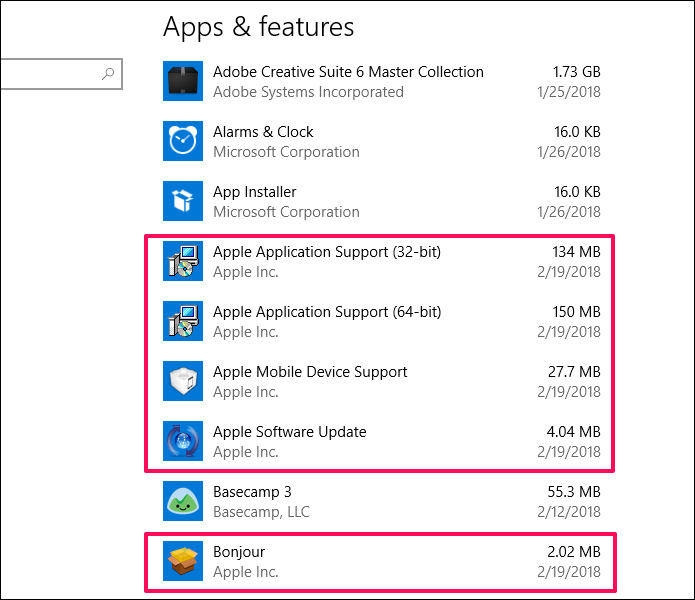Viewport: 695px width, 600px height.
Task: Select Adobe Creative Suite 6 Master Collection
Action: coord(348,72)
